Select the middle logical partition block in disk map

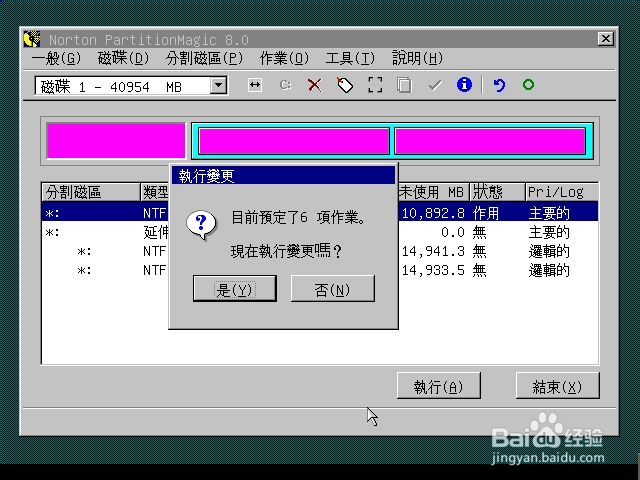tap(294, 141)
